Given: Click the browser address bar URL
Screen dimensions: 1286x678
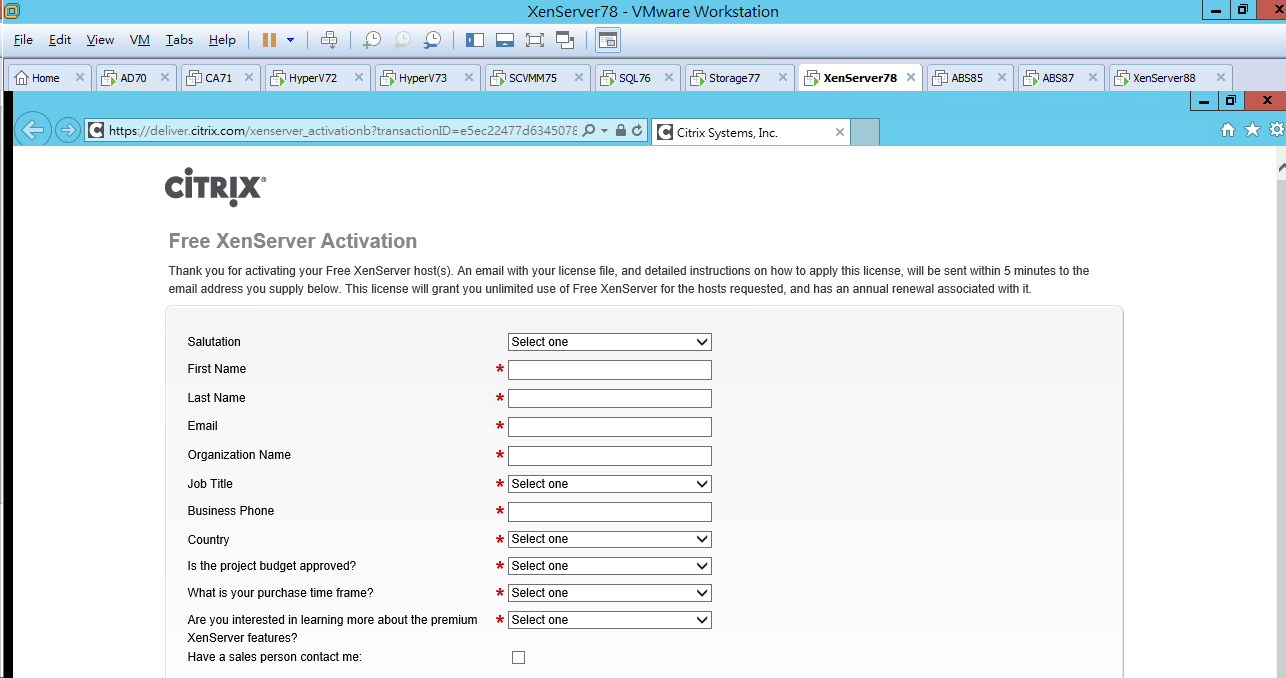Looking at the screenshot, I should (342, 130).
